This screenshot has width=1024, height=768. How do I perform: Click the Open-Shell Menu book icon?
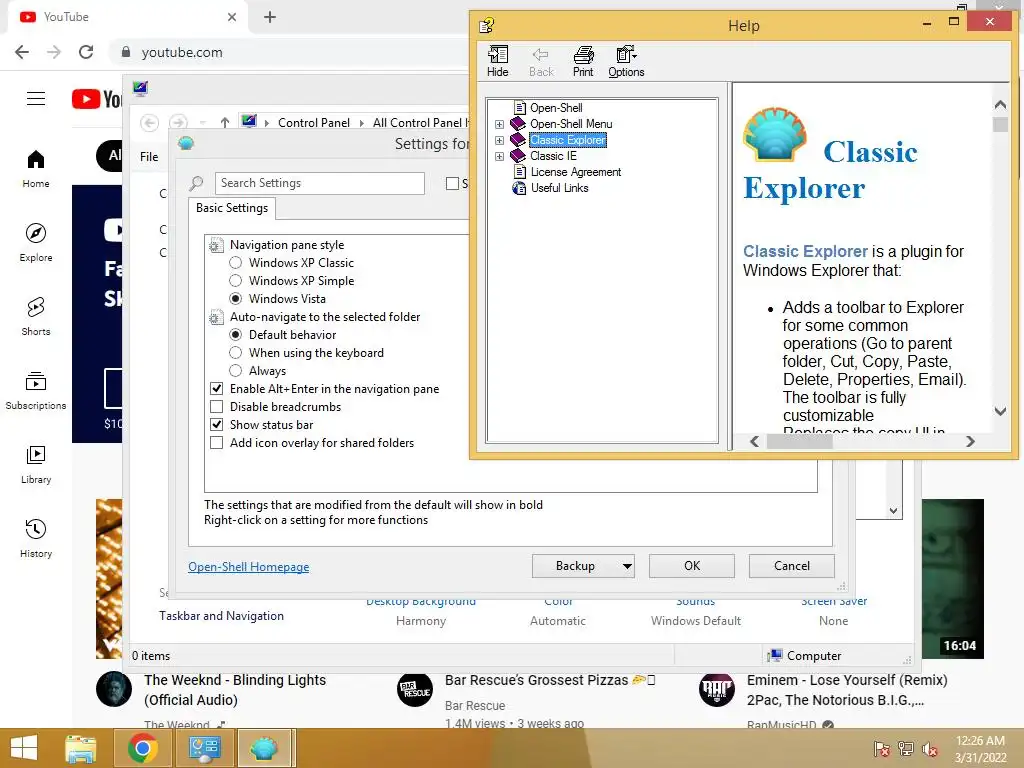click(519, 123)
